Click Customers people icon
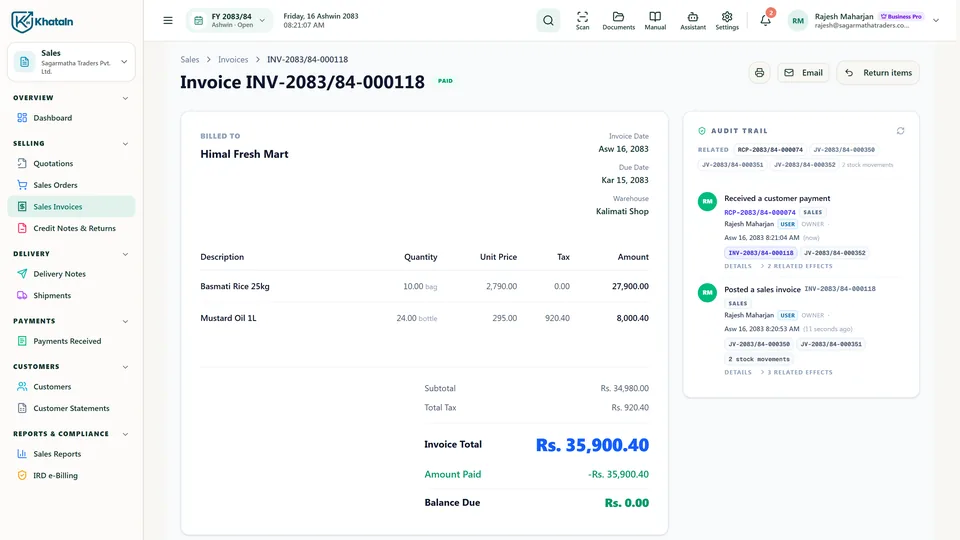Screen dimensions: 960x540 click(x=22, y=387)
